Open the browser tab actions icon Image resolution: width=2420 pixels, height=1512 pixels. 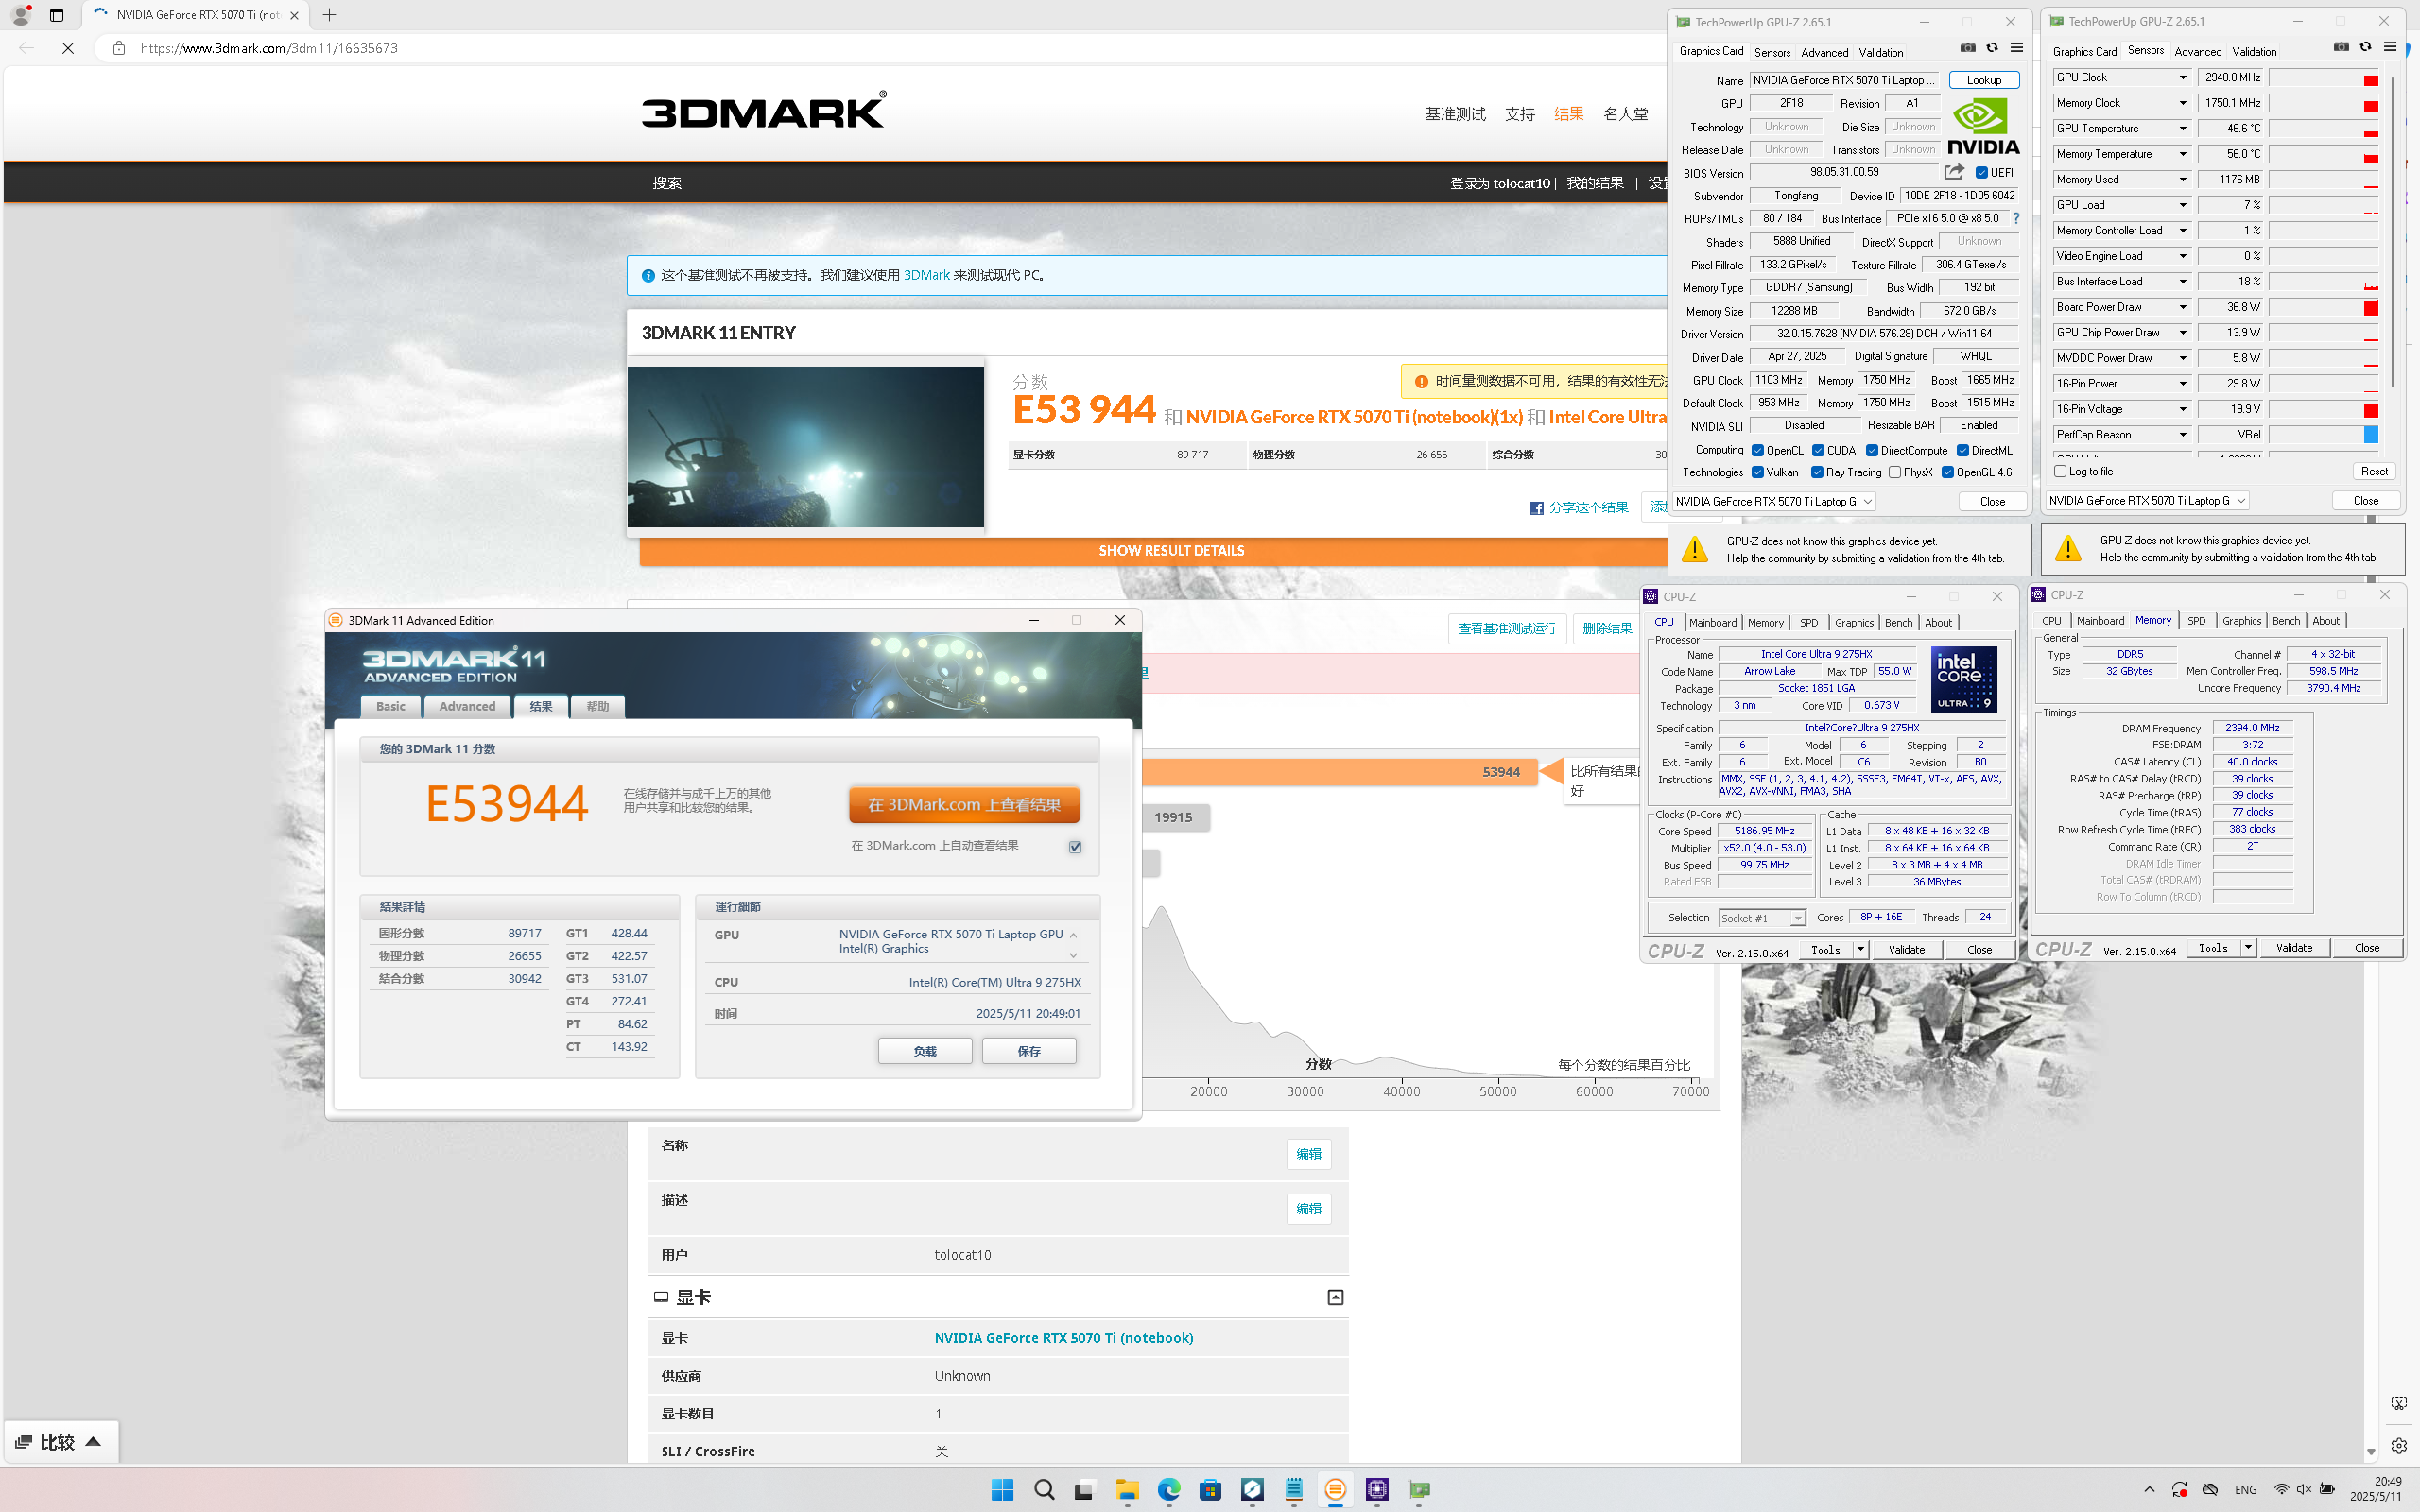(x=56, y=15)
